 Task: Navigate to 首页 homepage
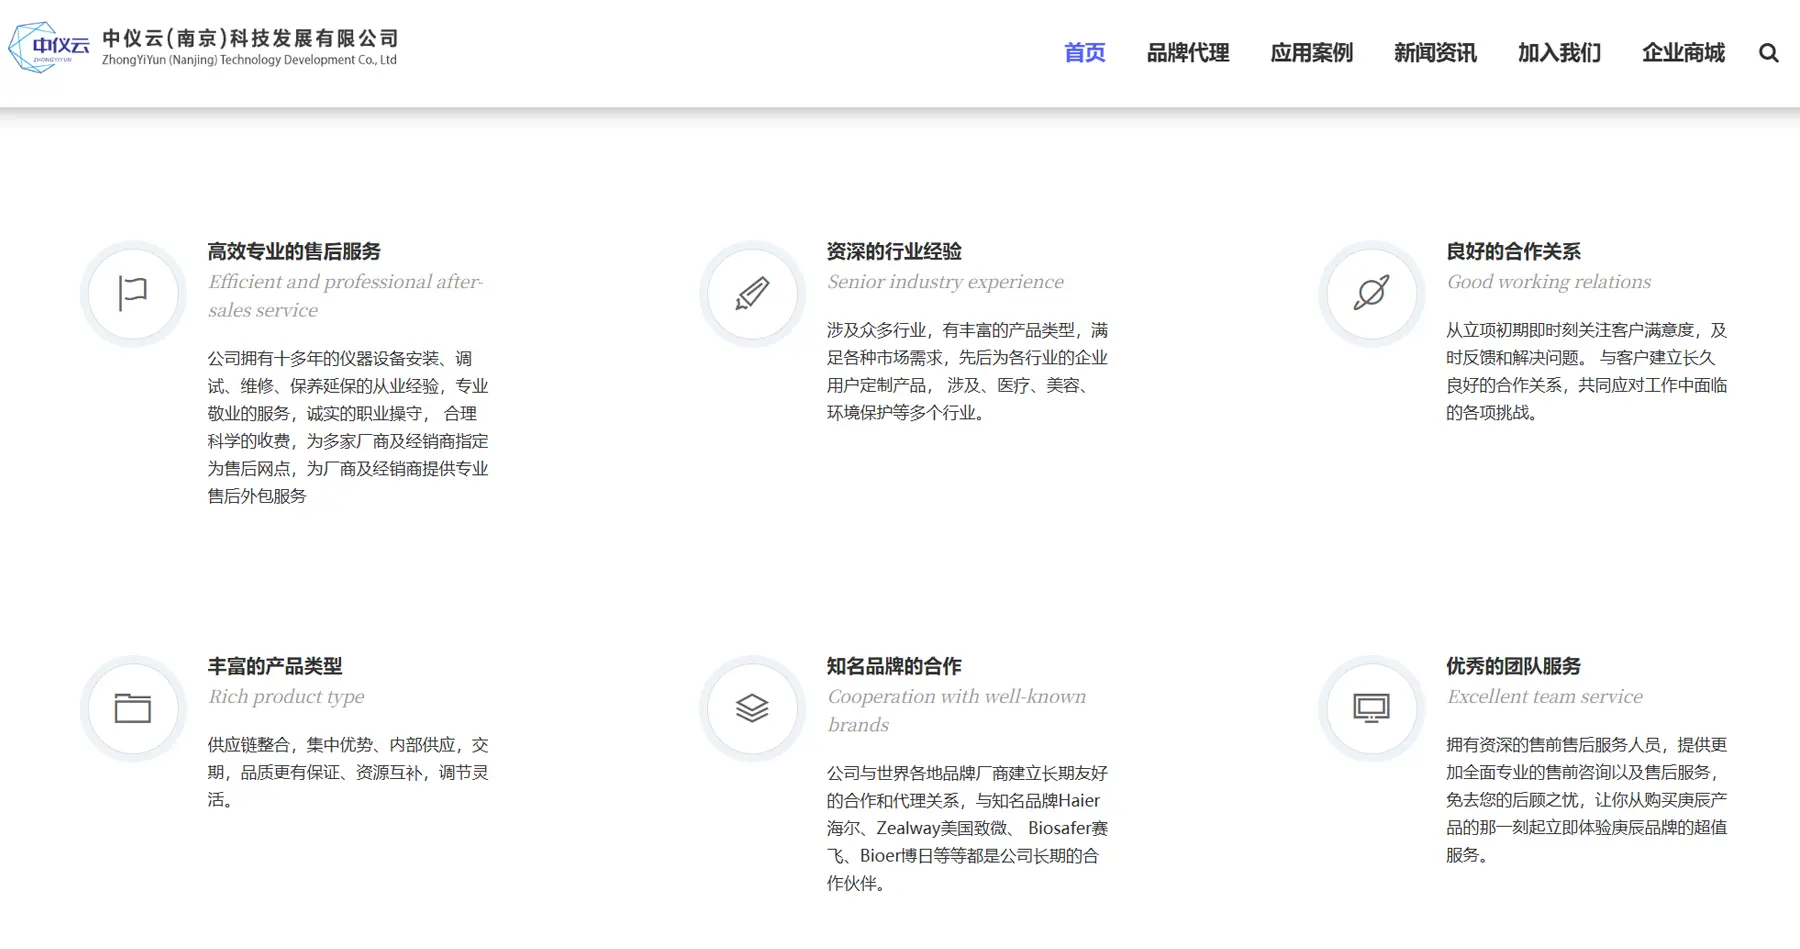coord(1084,53)
